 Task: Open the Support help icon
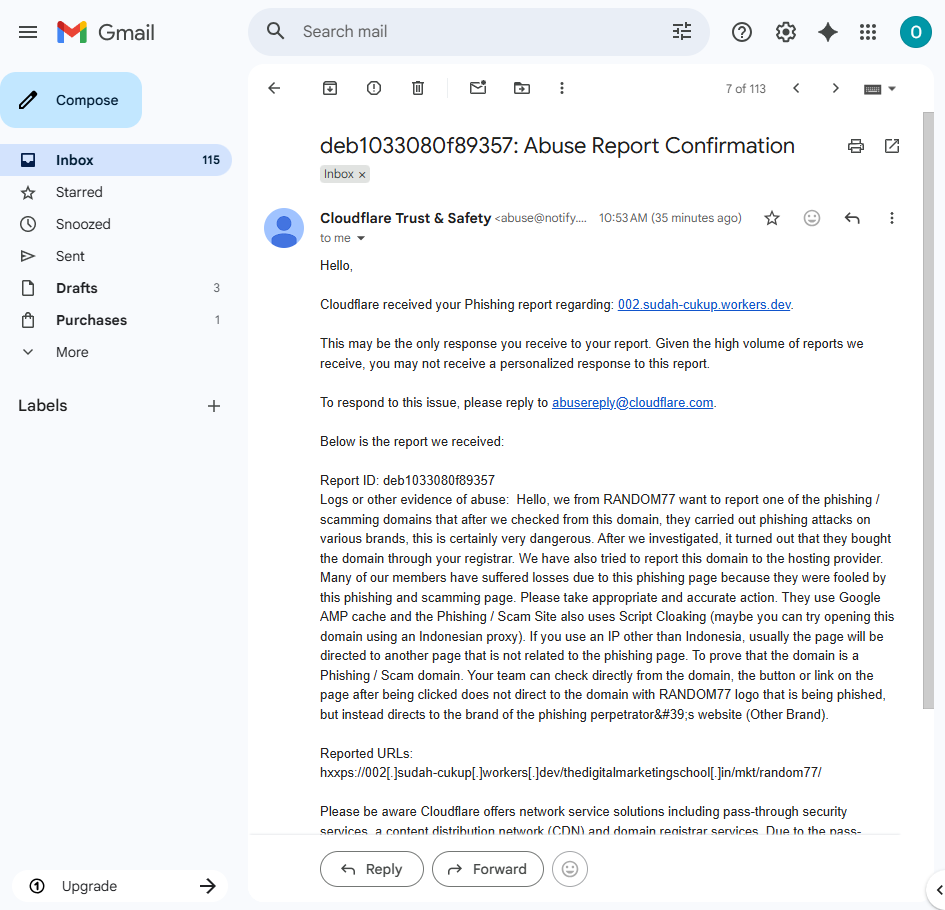741,32
